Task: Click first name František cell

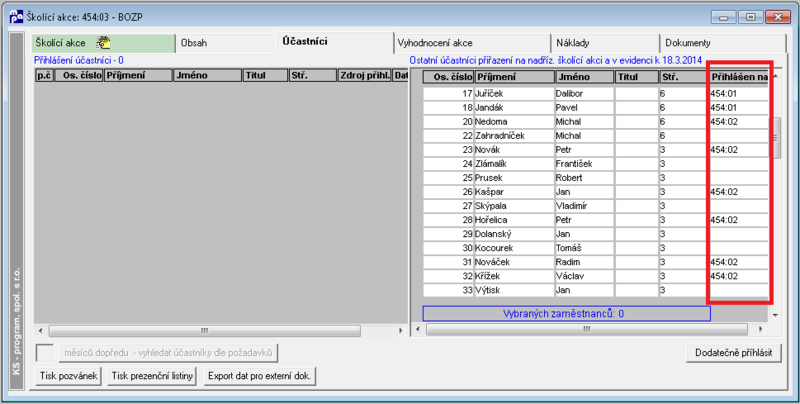Action: pyautogui.click(x=584, y=164)
